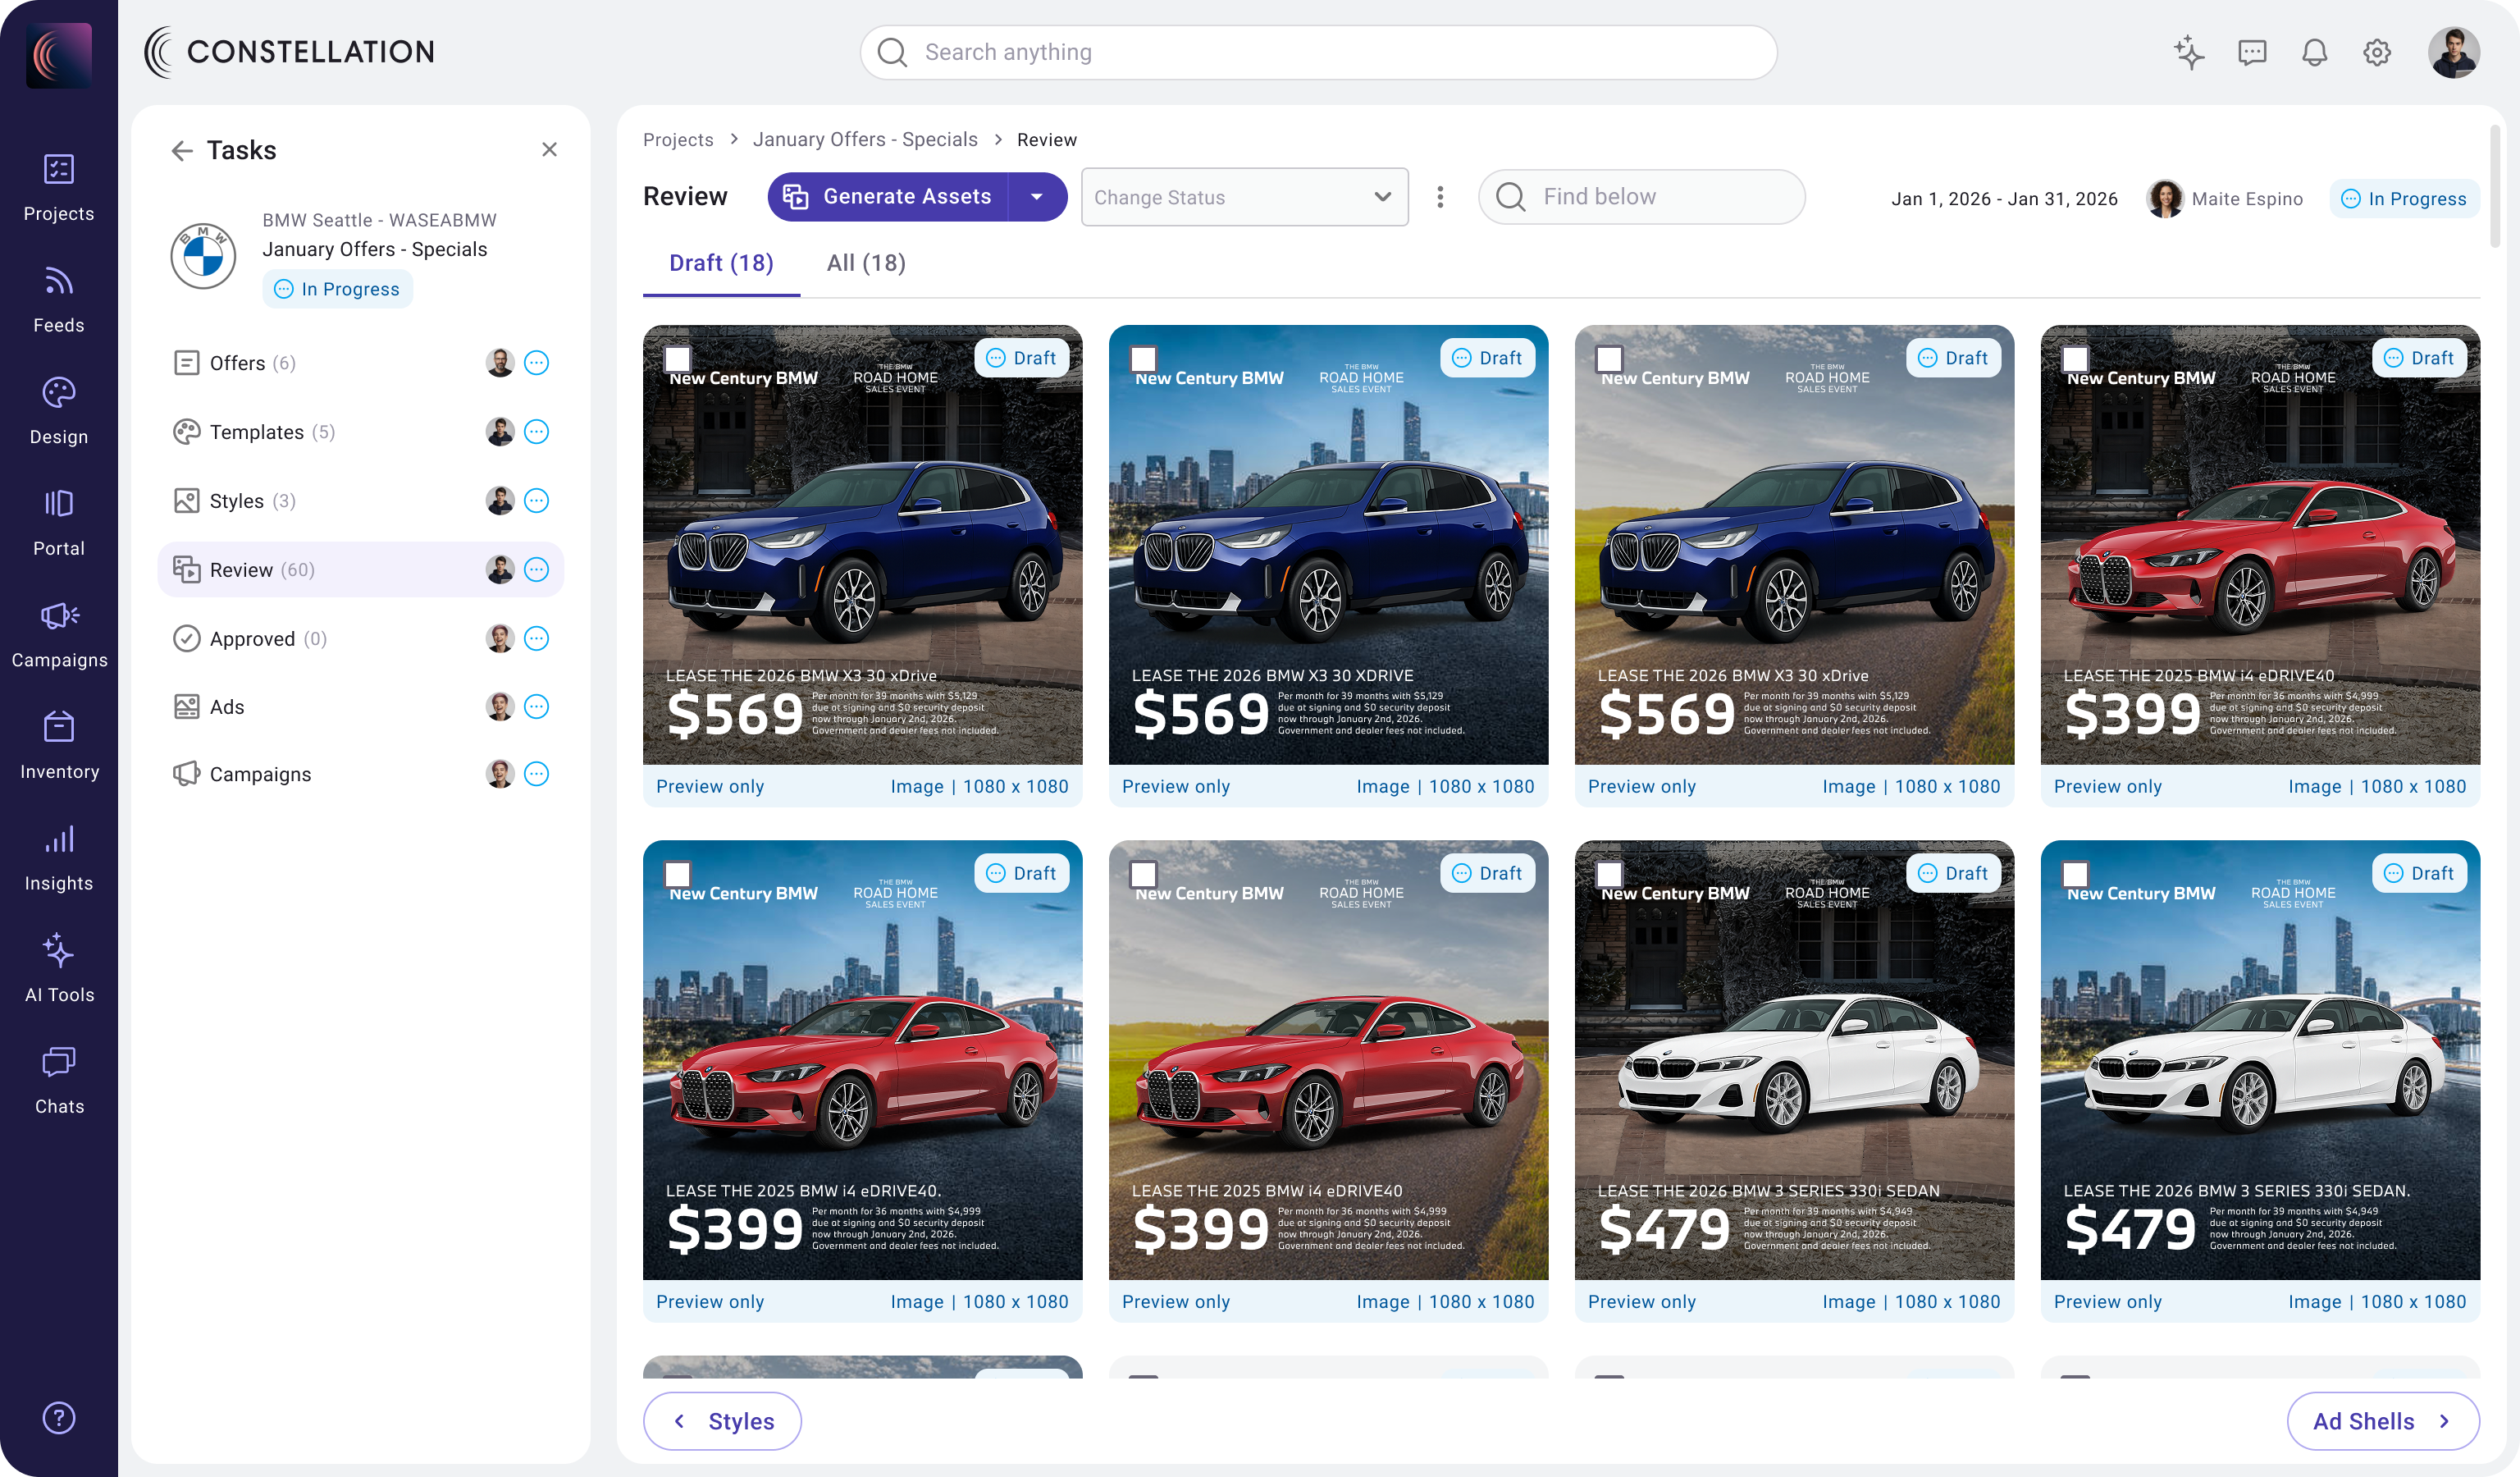2520x1477 pixels.
Task: Click January Offers - Specials breadcrumb
Action: [865, 140]
